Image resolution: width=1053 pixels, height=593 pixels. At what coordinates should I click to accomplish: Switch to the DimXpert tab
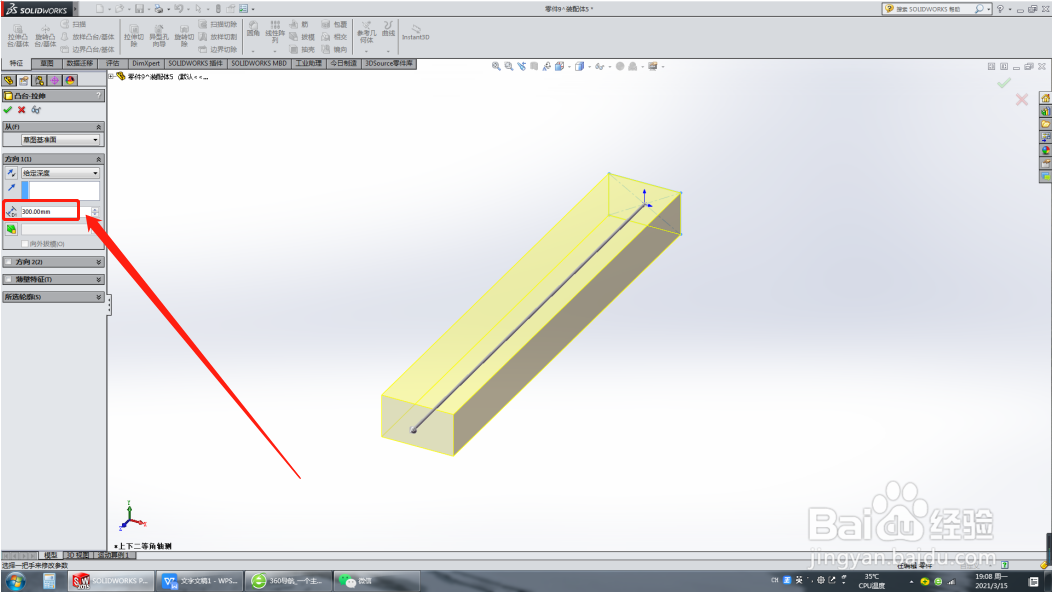[146, 63]
